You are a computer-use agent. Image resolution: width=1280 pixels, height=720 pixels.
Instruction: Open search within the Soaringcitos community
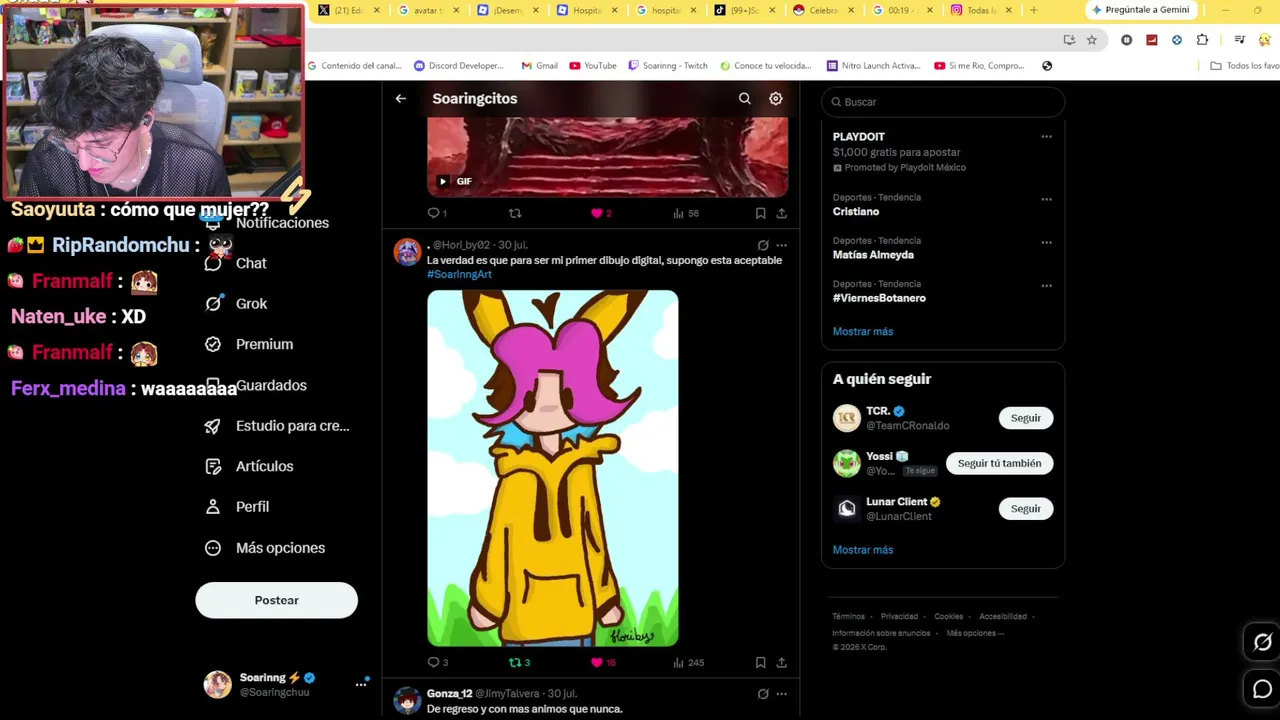744,98
